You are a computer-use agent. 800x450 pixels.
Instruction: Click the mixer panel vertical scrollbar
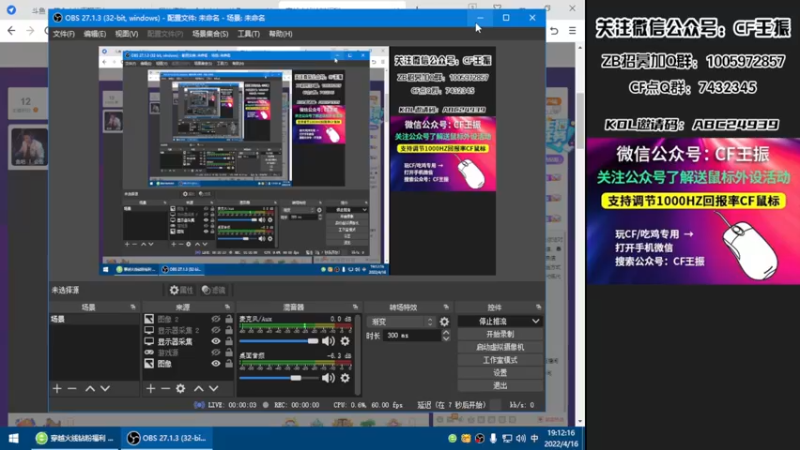(358, 355)
